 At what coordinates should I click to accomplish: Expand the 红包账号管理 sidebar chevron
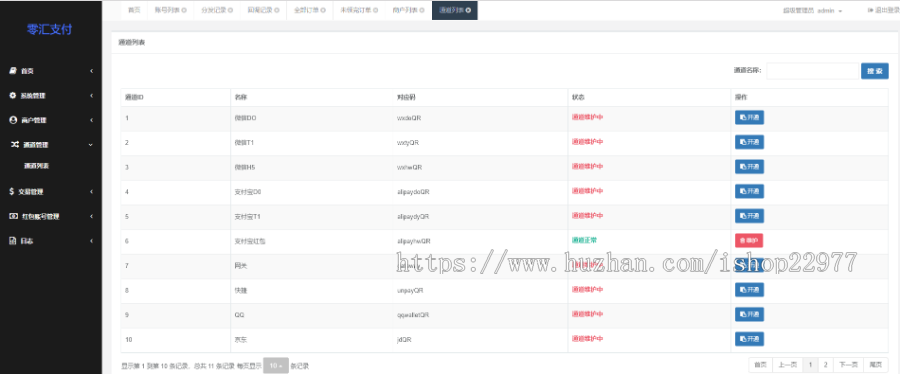[x=91, y=216]
